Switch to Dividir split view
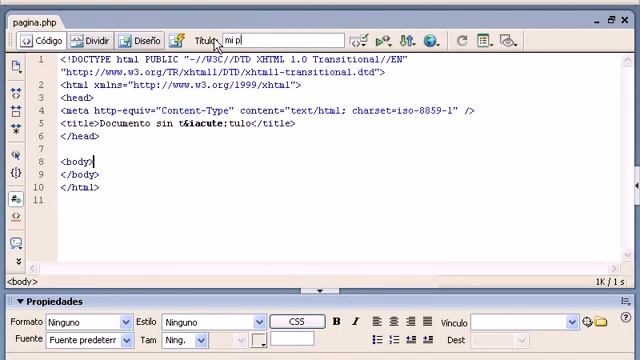Screen dimensions: 640x360 coord(90,41)
